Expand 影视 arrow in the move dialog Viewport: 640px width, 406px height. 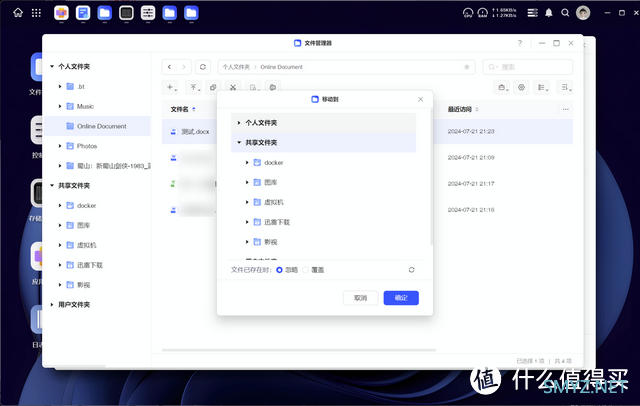pos(247,242)
